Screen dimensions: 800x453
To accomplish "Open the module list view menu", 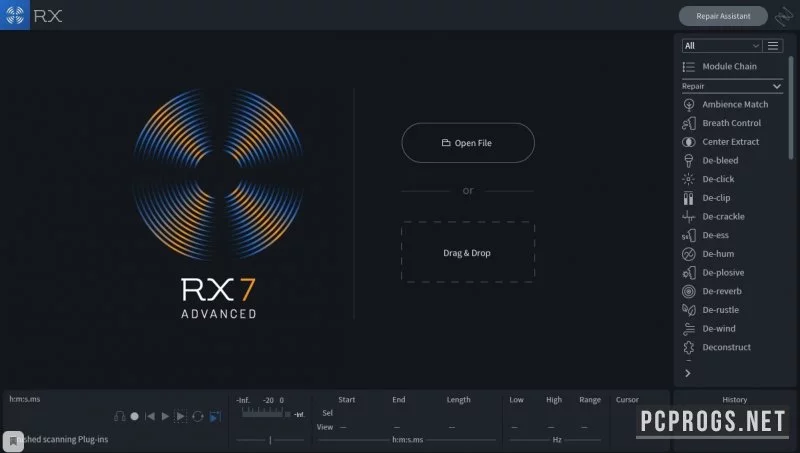I will pos(773,46).
